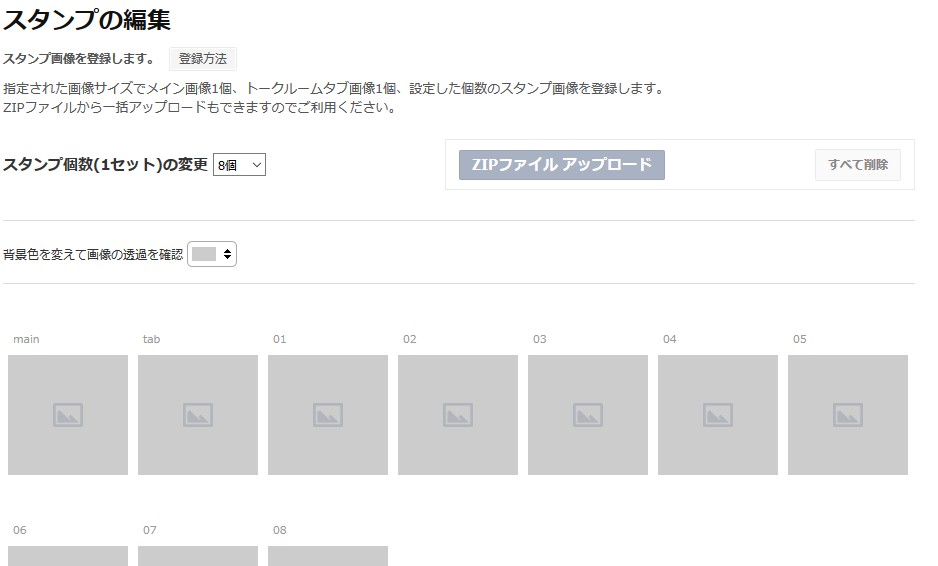The width and height of the screenshot is (938, 566).
Task: Open the 登録方法 help button
Action: tap(203, 59)
